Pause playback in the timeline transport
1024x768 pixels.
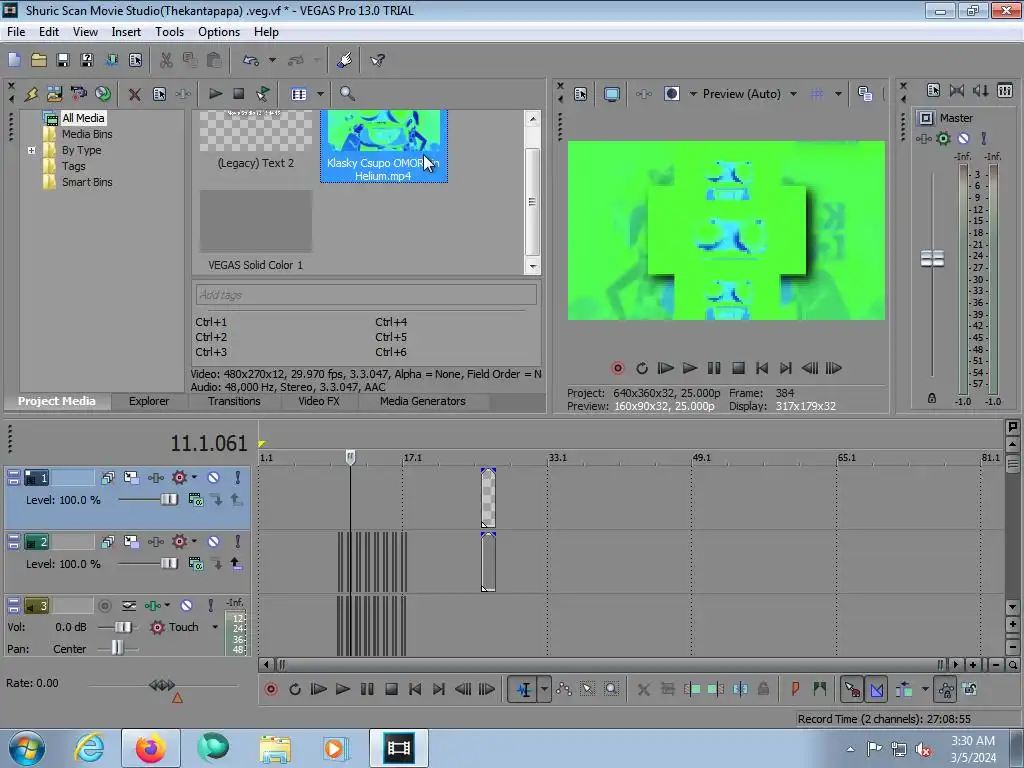coord(367,689)
